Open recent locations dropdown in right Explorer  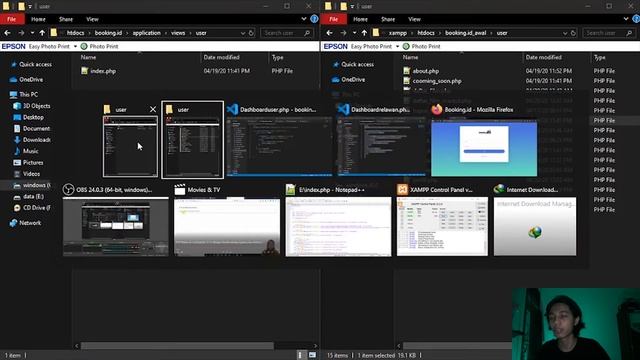(354, 33)
